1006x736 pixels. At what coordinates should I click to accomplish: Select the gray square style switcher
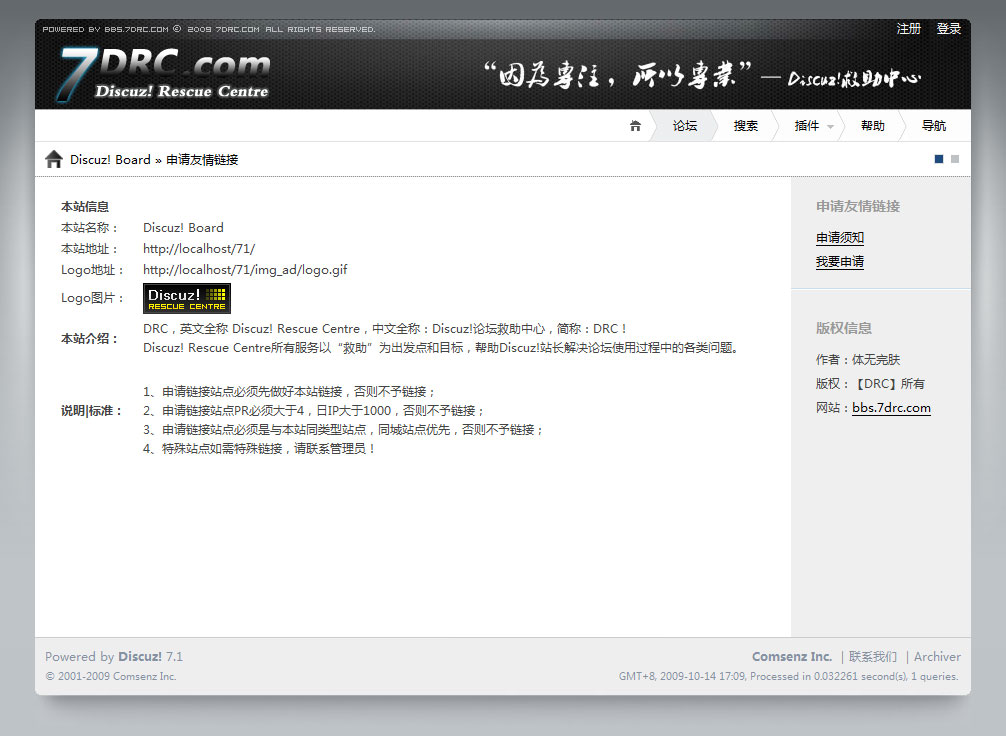[x=955, y=159]
